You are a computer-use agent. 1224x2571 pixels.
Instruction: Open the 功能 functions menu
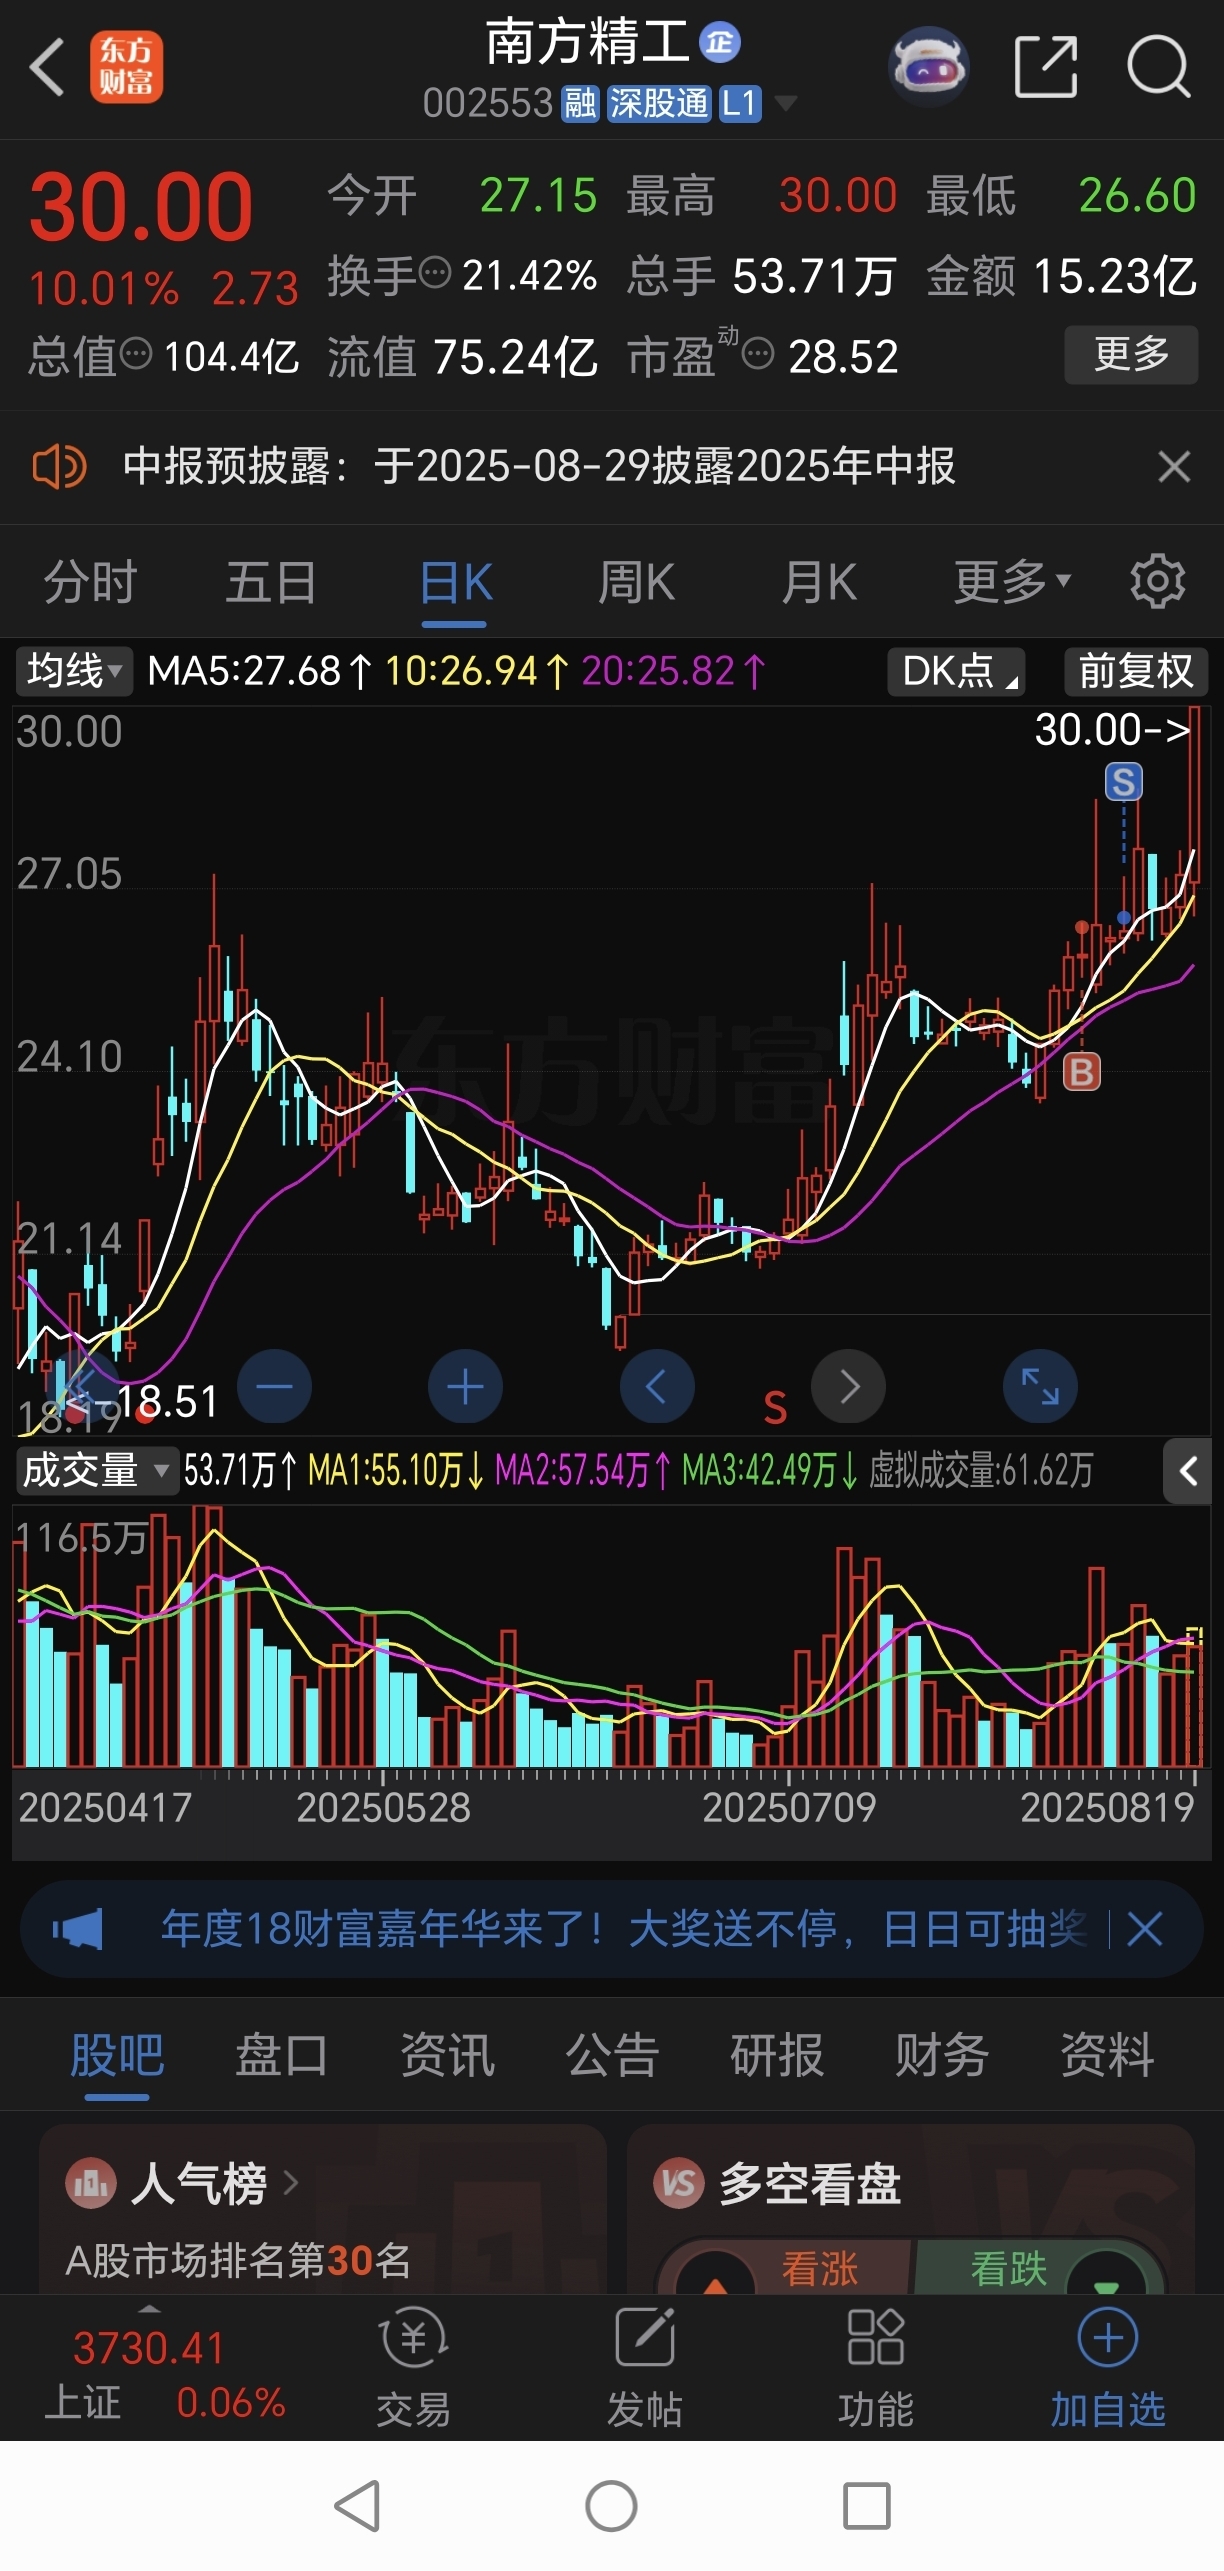[875, 2367]
